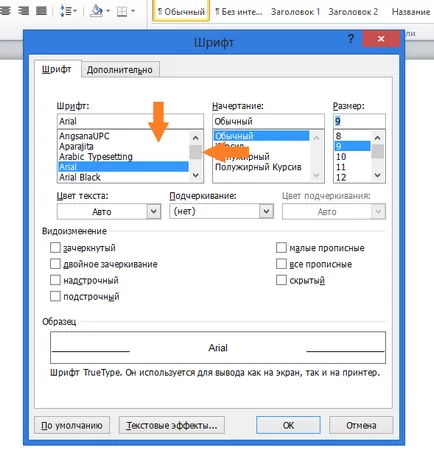The image size is (434, 456).
Task: Open Текстовые эффекты button
Action: tap(172, 425)
